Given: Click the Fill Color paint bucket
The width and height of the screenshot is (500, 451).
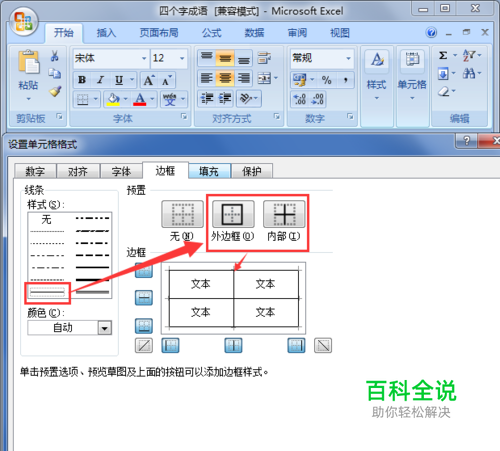Looking at the screenshot, I should coord(113,99).
